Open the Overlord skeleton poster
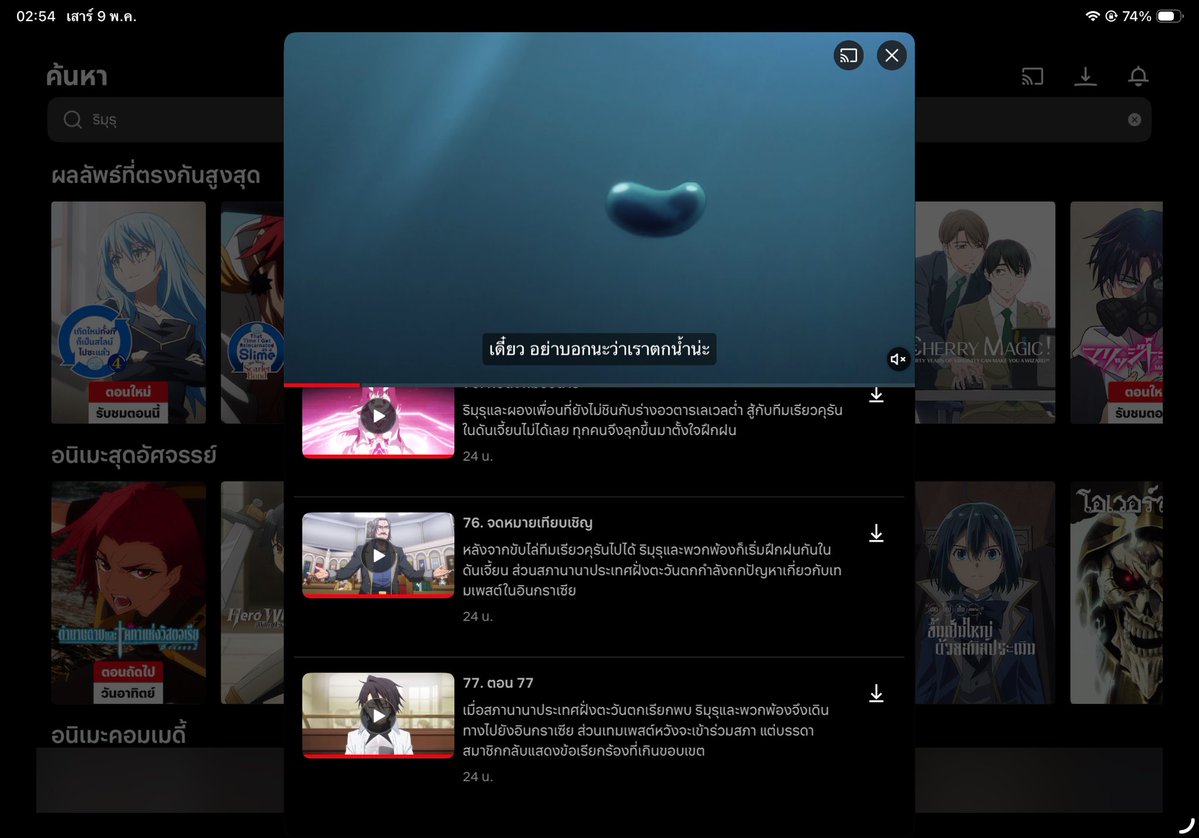The width and height of the screenshot is (1199, 838). (x=1116, y=593)
